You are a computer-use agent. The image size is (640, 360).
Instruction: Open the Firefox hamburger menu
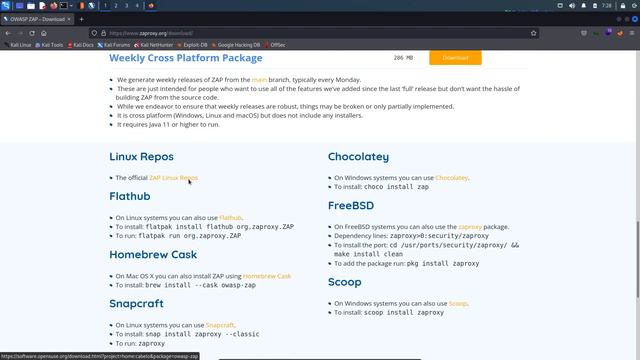coord(632,33)
